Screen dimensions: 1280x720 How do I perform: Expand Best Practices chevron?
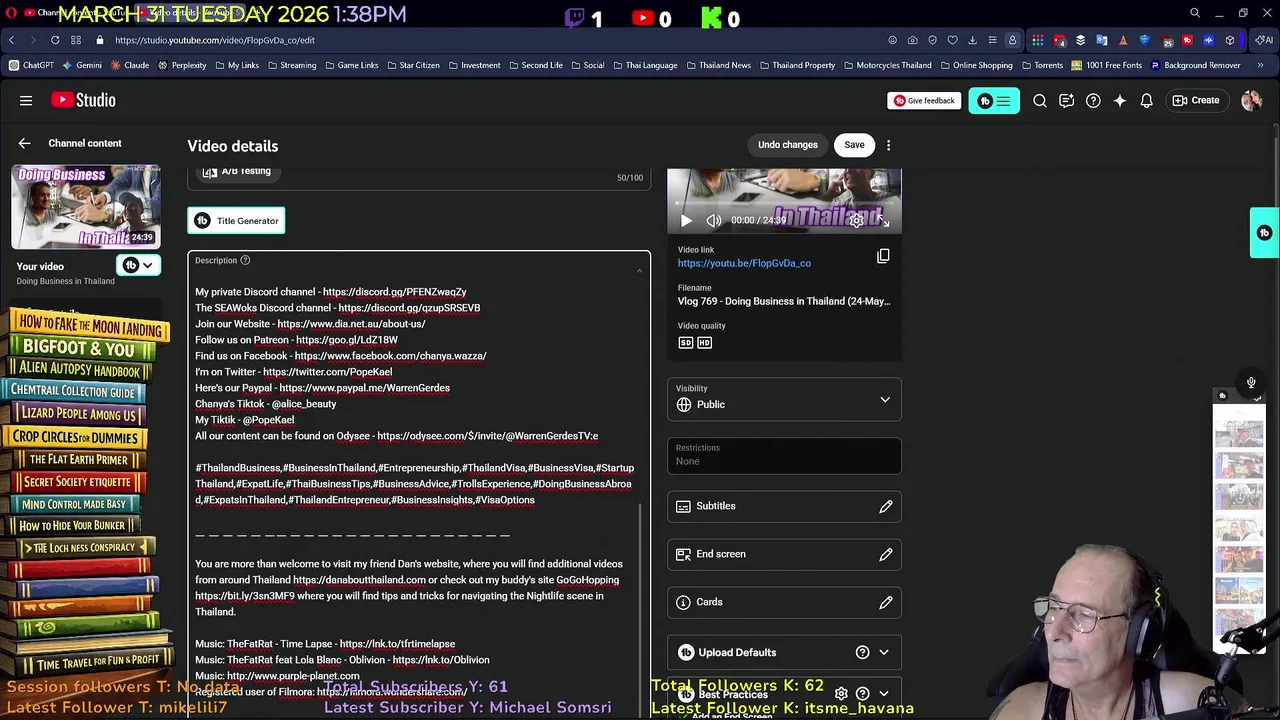tap(884, 693)
